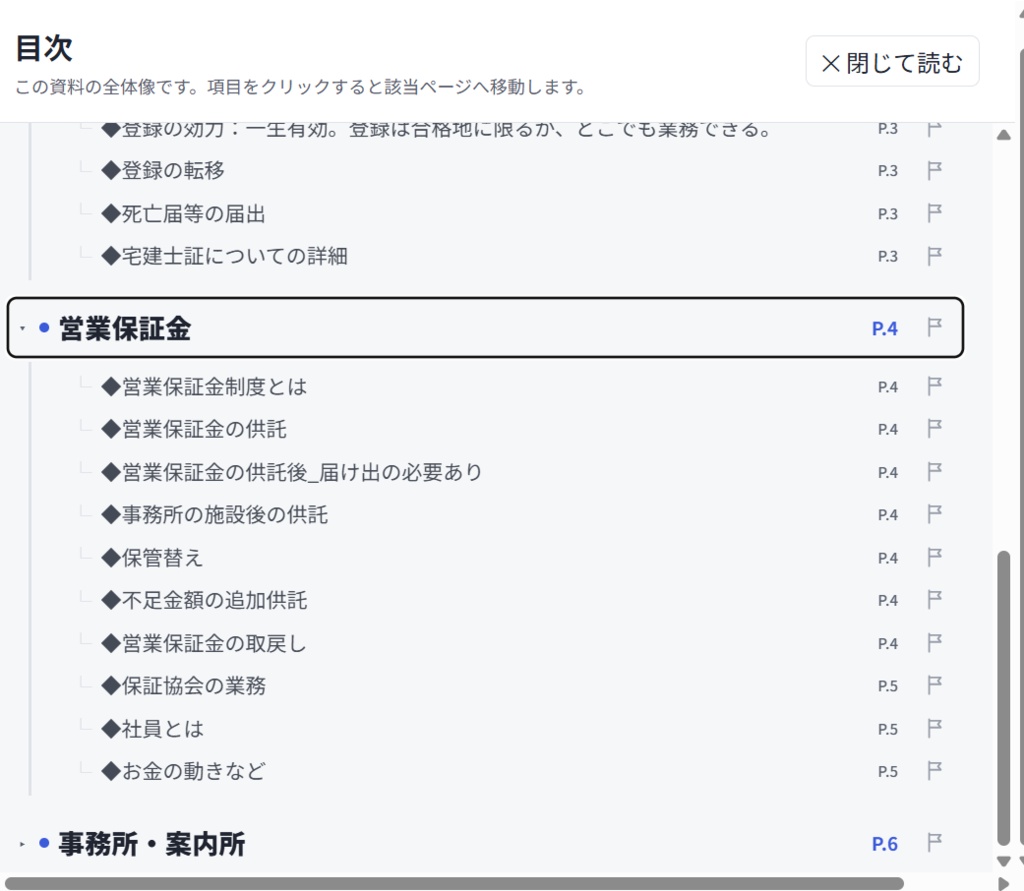
Task: Jump to ◆不足金額の追加供託
Action: [x=204, y=600]
